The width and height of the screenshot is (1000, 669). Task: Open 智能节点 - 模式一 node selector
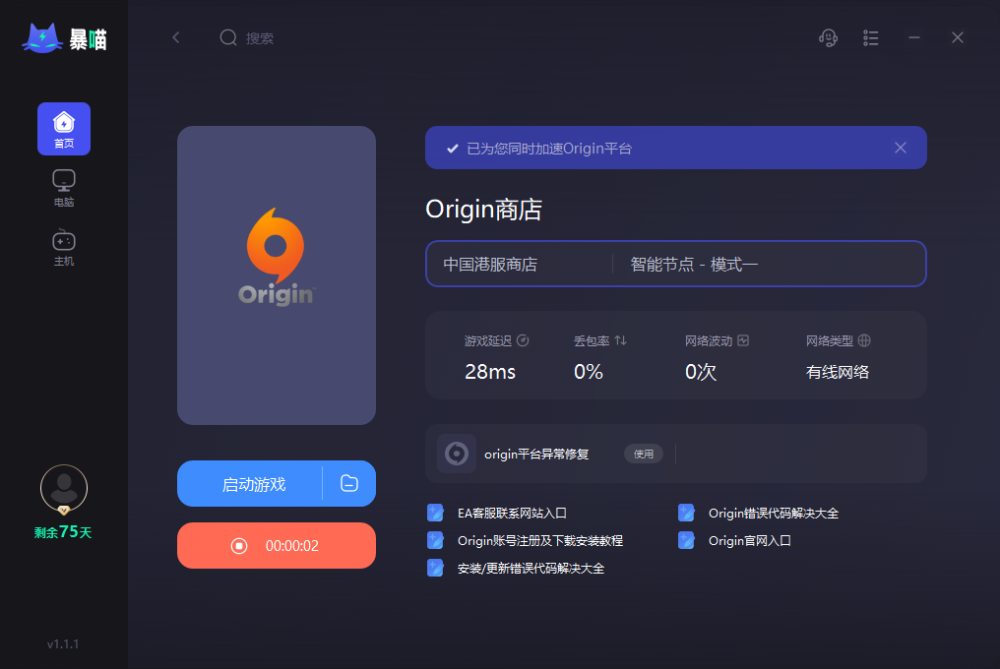(694, 264)
